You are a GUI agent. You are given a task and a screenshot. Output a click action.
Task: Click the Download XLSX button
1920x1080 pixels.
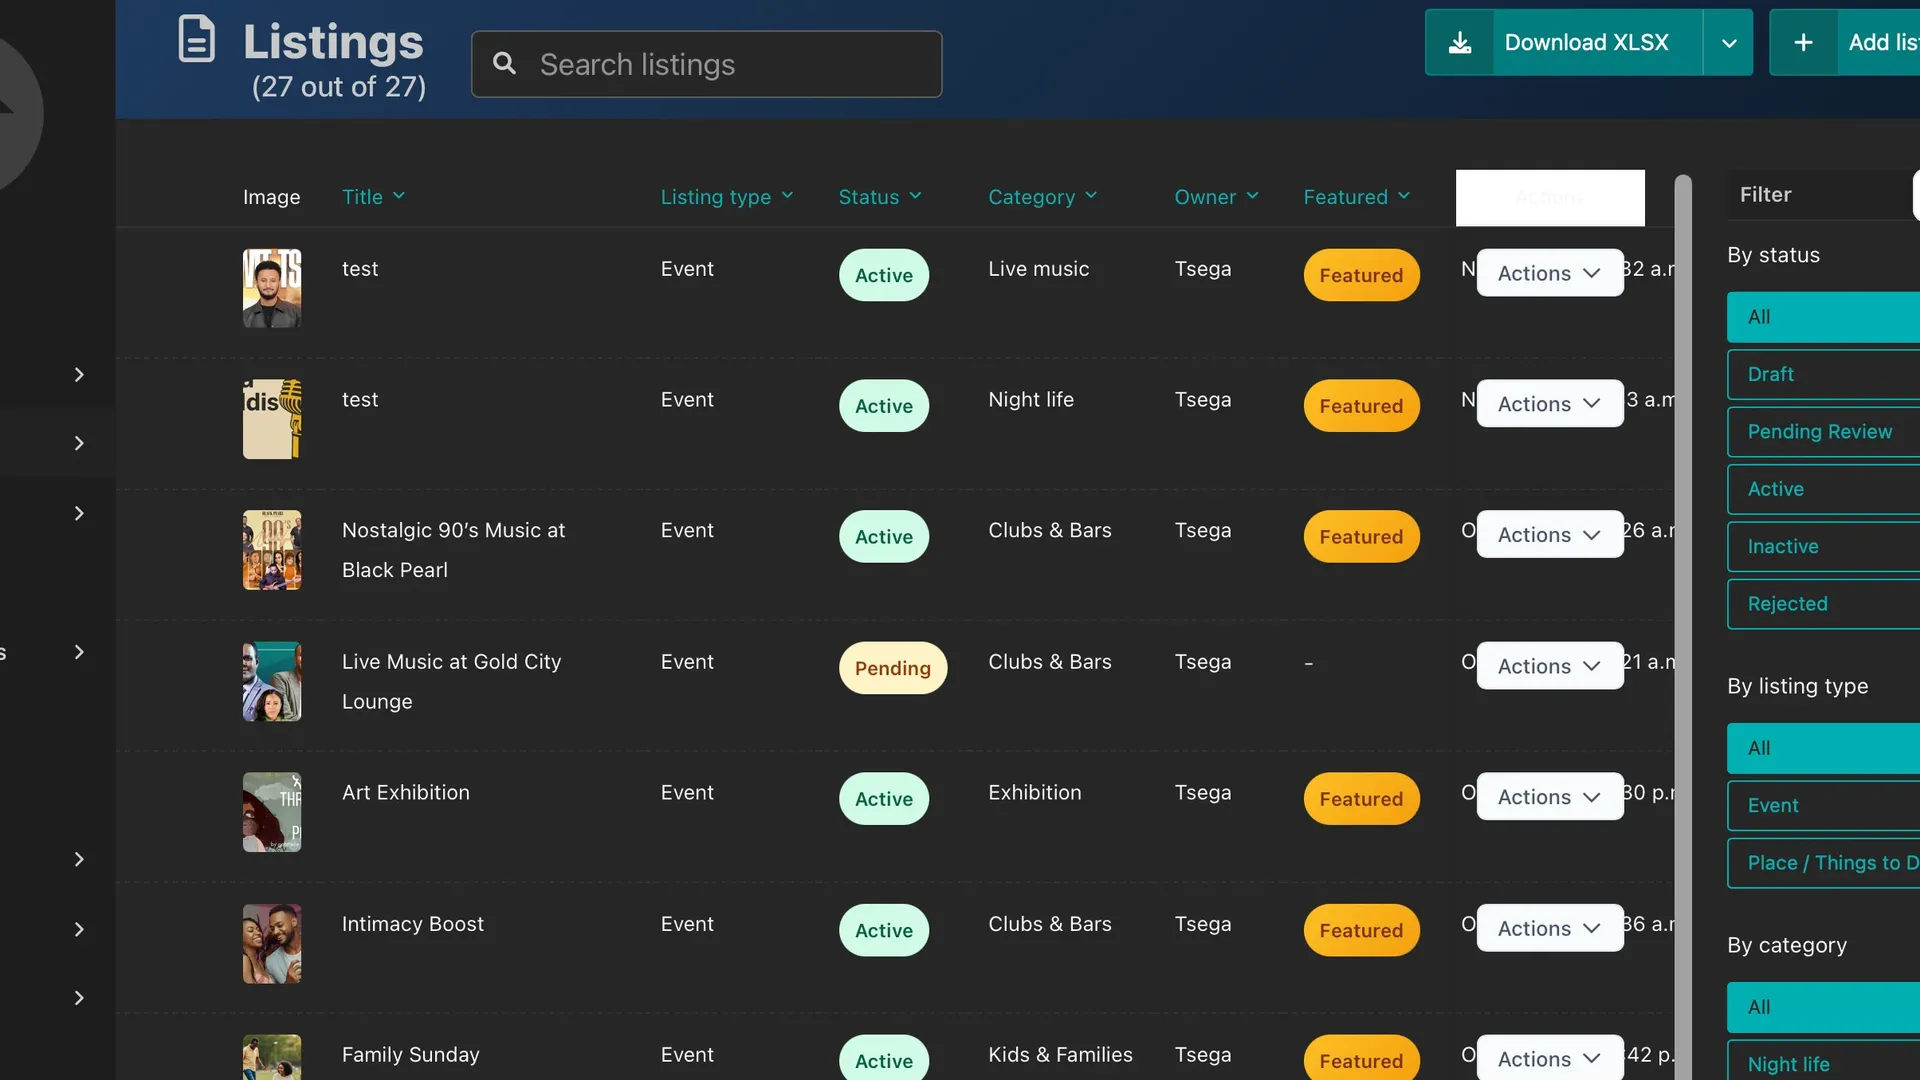point(1586,42)
